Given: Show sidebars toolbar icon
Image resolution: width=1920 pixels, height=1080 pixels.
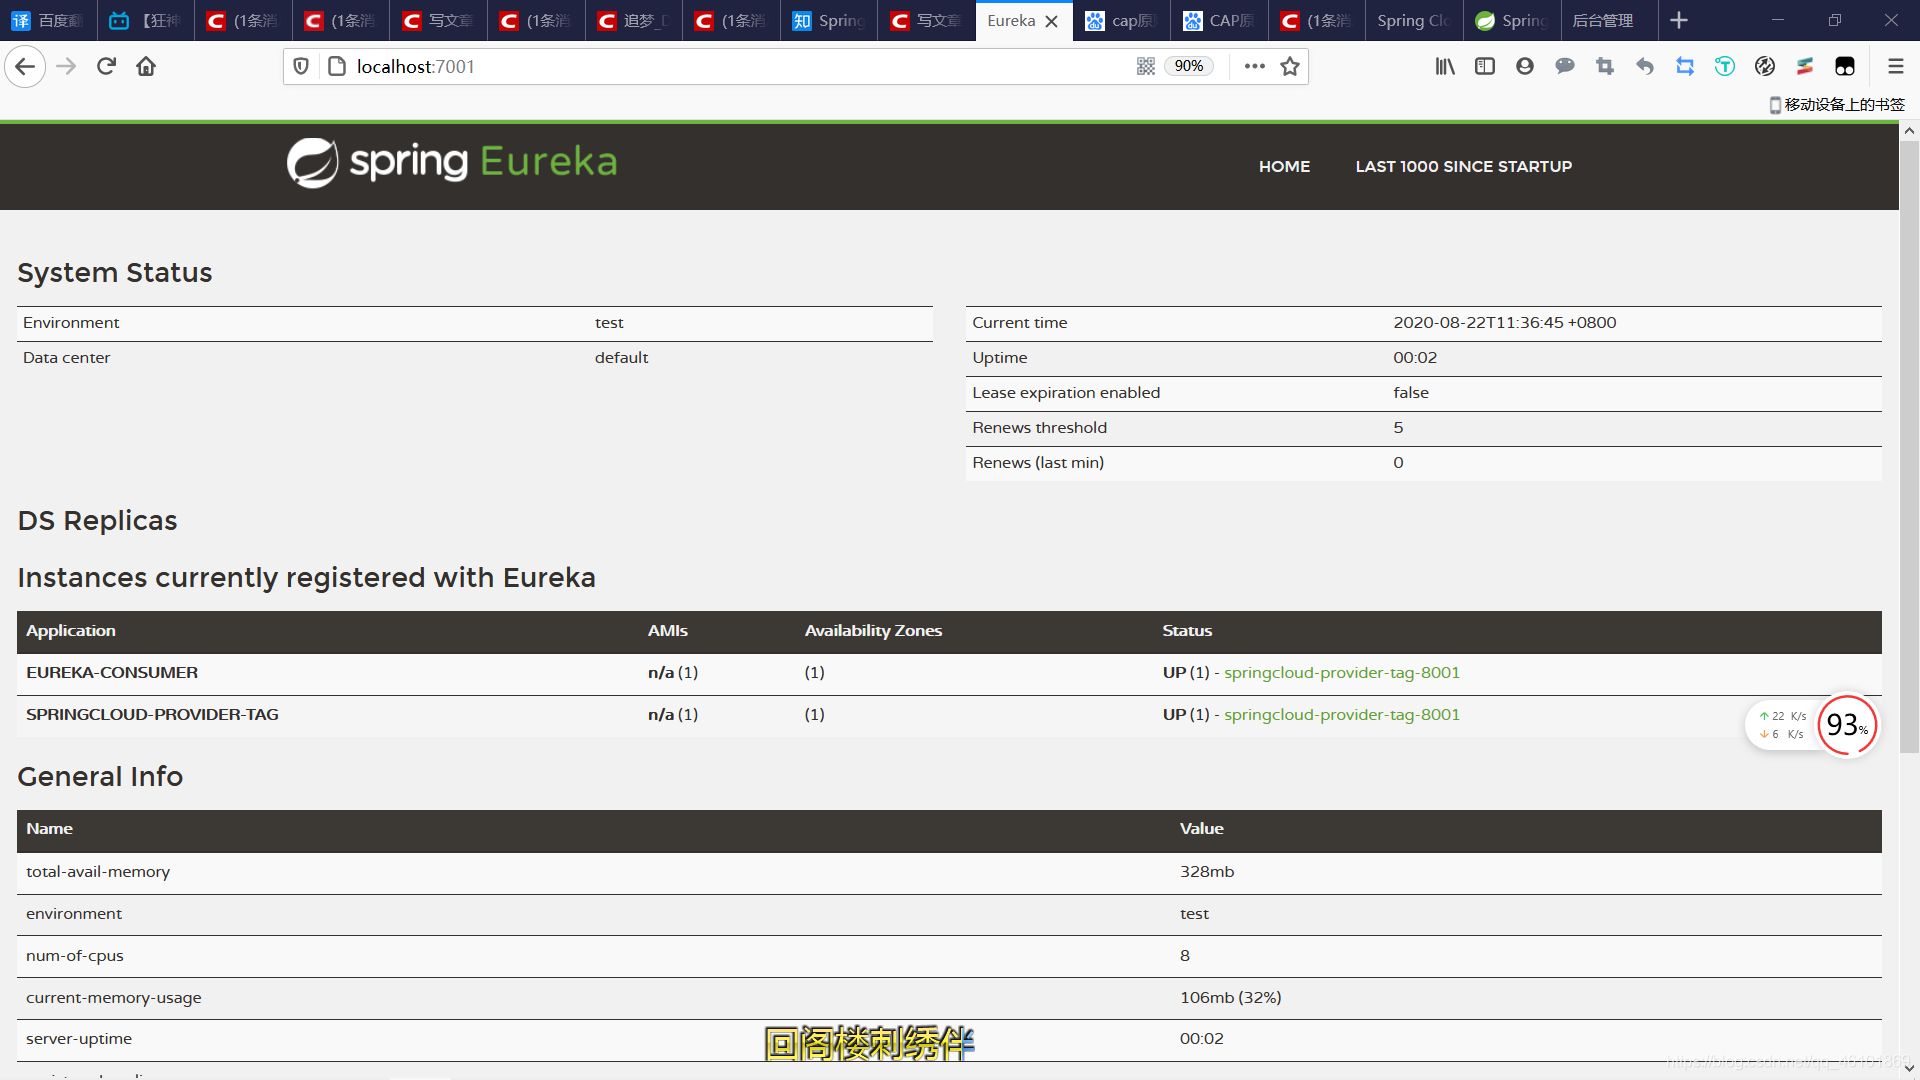Looking at the screenshot, I should click(x=1485, y=66).
